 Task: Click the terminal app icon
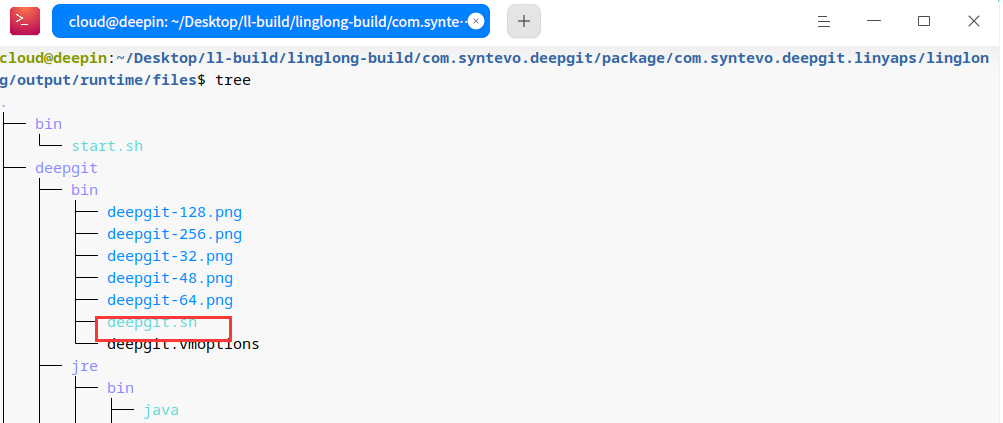(25, 21)
